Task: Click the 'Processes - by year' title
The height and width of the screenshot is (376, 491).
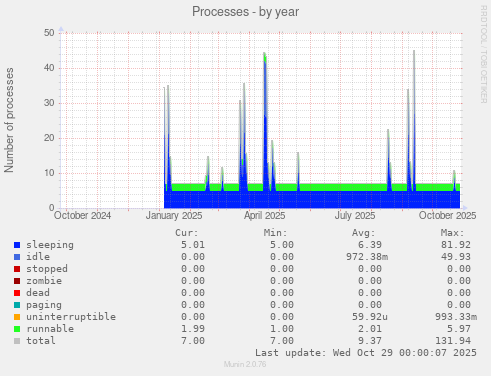Action: [x=245, y=12]
